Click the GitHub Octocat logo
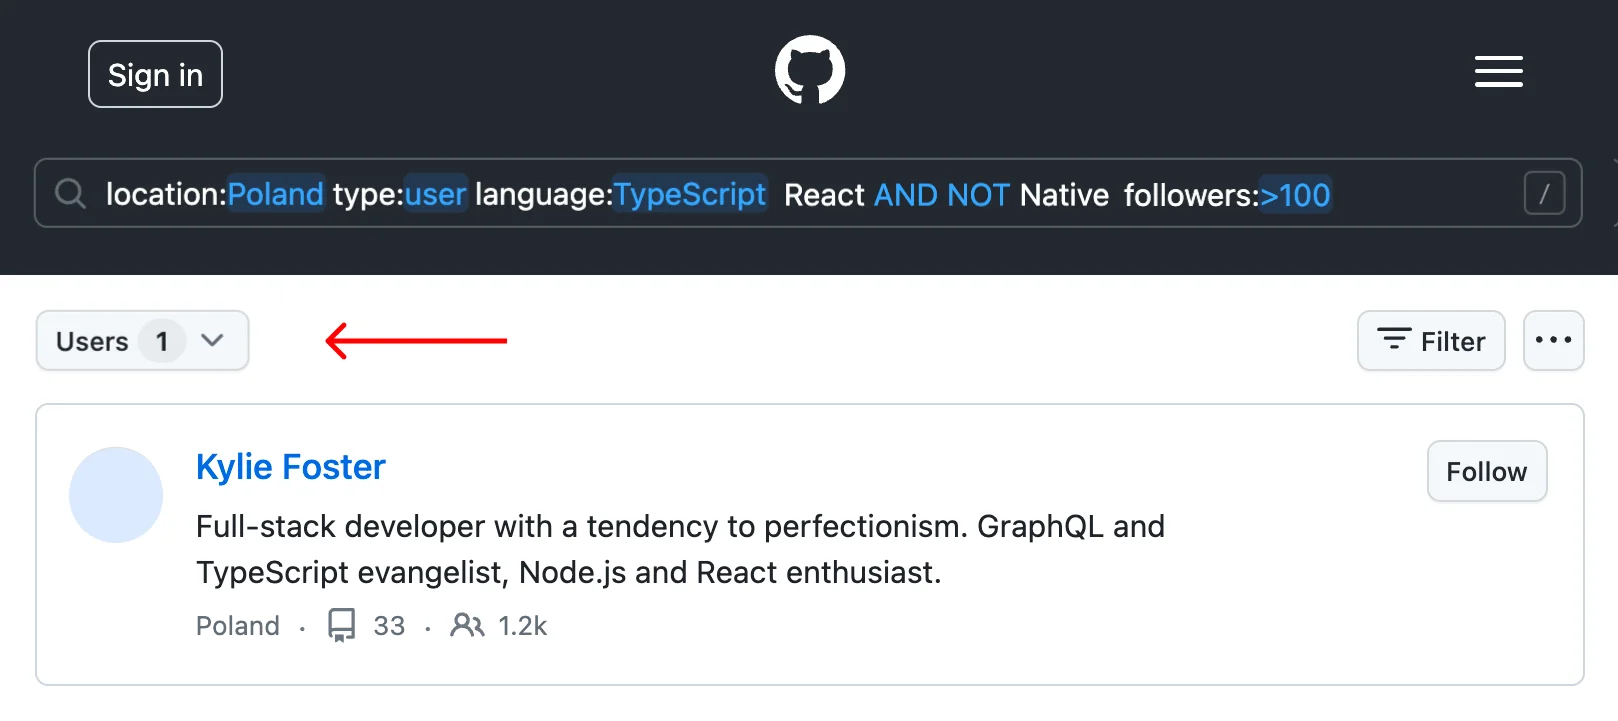The image size is (1618, 721). pos(810,71)
